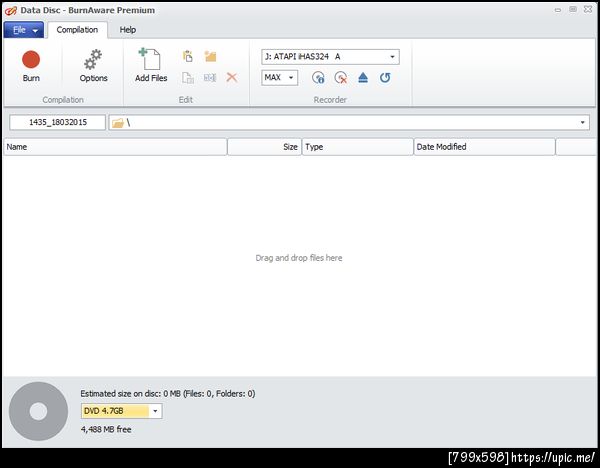This screenshot has width=600, height=468.
Task: Click the folder icon in the path bar
Action: coord(118,123)
